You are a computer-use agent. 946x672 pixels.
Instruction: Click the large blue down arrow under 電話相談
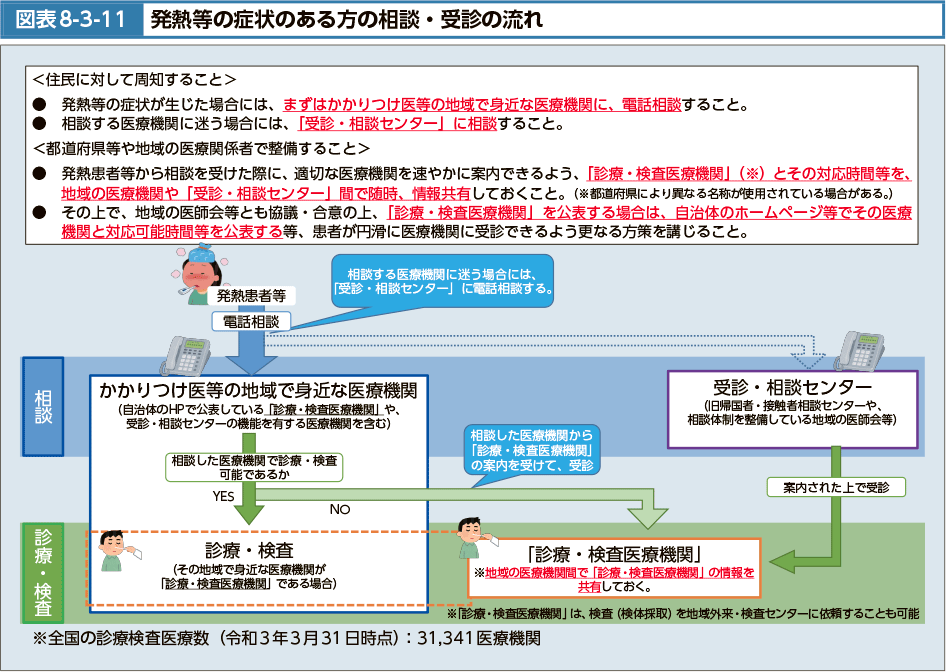(250, 353)
